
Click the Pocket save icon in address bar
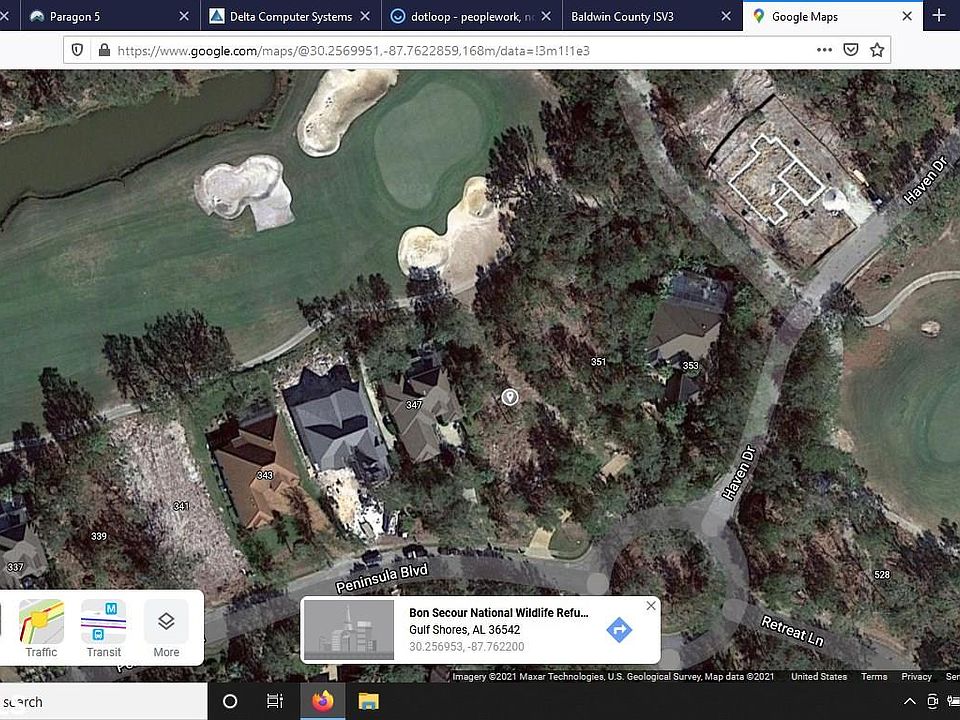(850, 50)
